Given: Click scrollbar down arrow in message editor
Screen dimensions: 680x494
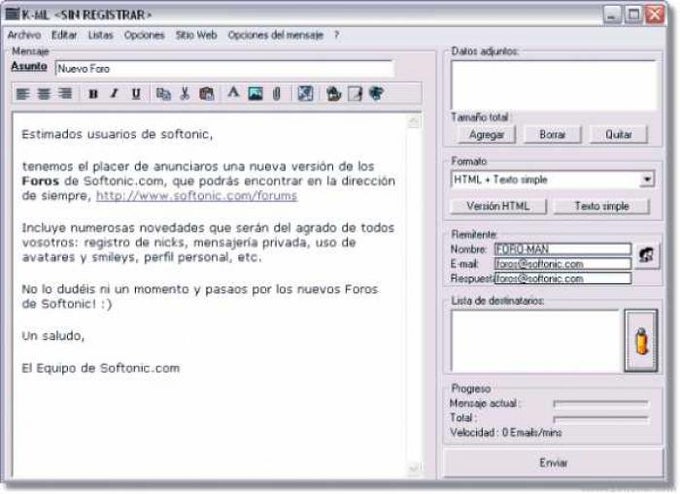Looking at the screenshot, I should point(414,468).
